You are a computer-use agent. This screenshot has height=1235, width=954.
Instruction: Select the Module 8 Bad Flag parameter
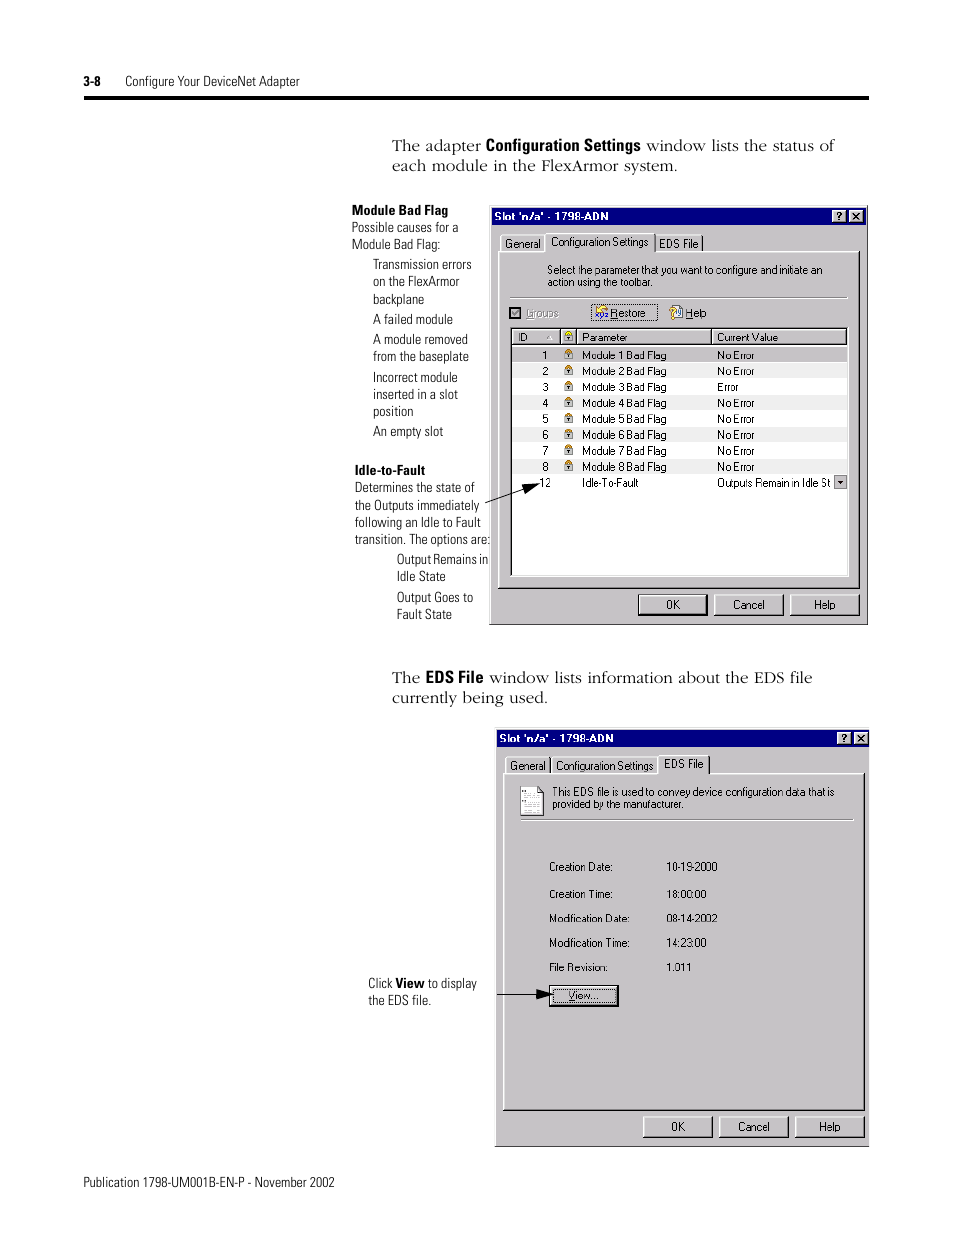pyautogui.click(x=624, y=467)
